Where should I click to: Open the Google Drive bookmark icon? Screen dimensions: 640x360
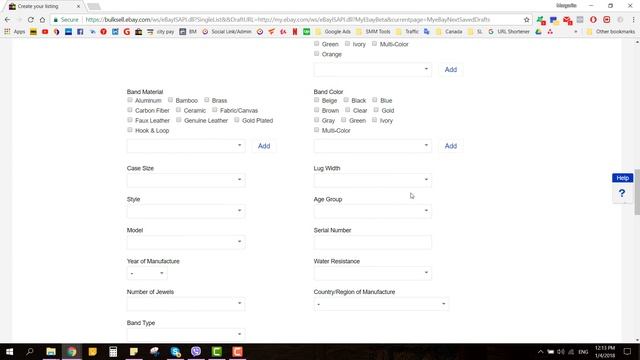pos(538,31)
